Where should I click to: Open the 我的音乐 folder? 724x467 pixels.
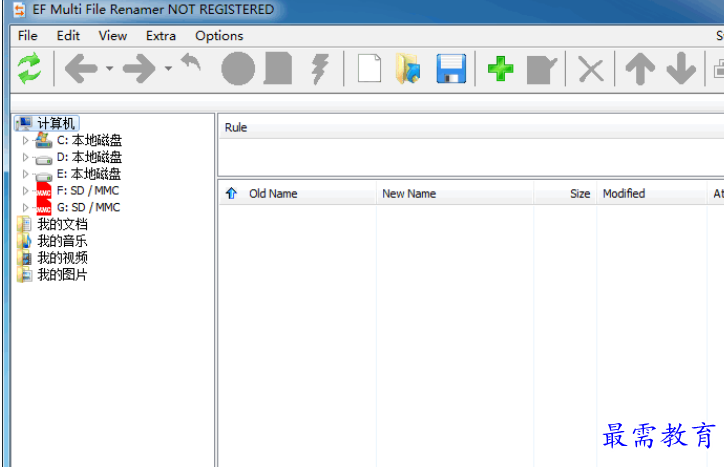62,241
